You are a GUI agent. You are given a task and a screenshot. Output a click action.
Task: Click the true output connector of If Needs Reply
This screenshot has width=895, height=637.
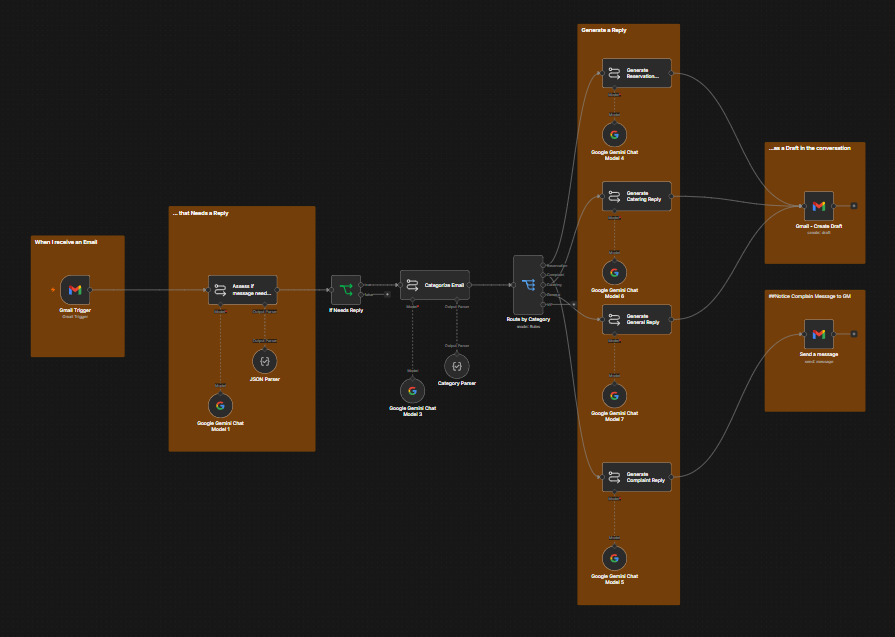click(361, 285)
